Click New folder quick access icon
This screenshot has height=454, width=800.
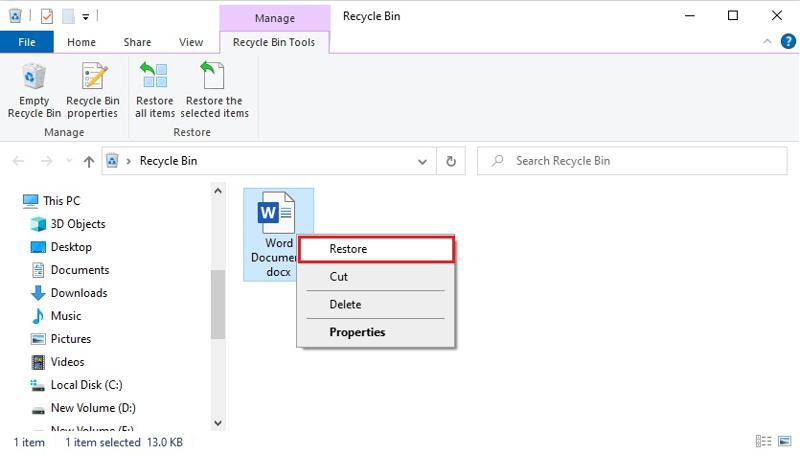(68, 16)
